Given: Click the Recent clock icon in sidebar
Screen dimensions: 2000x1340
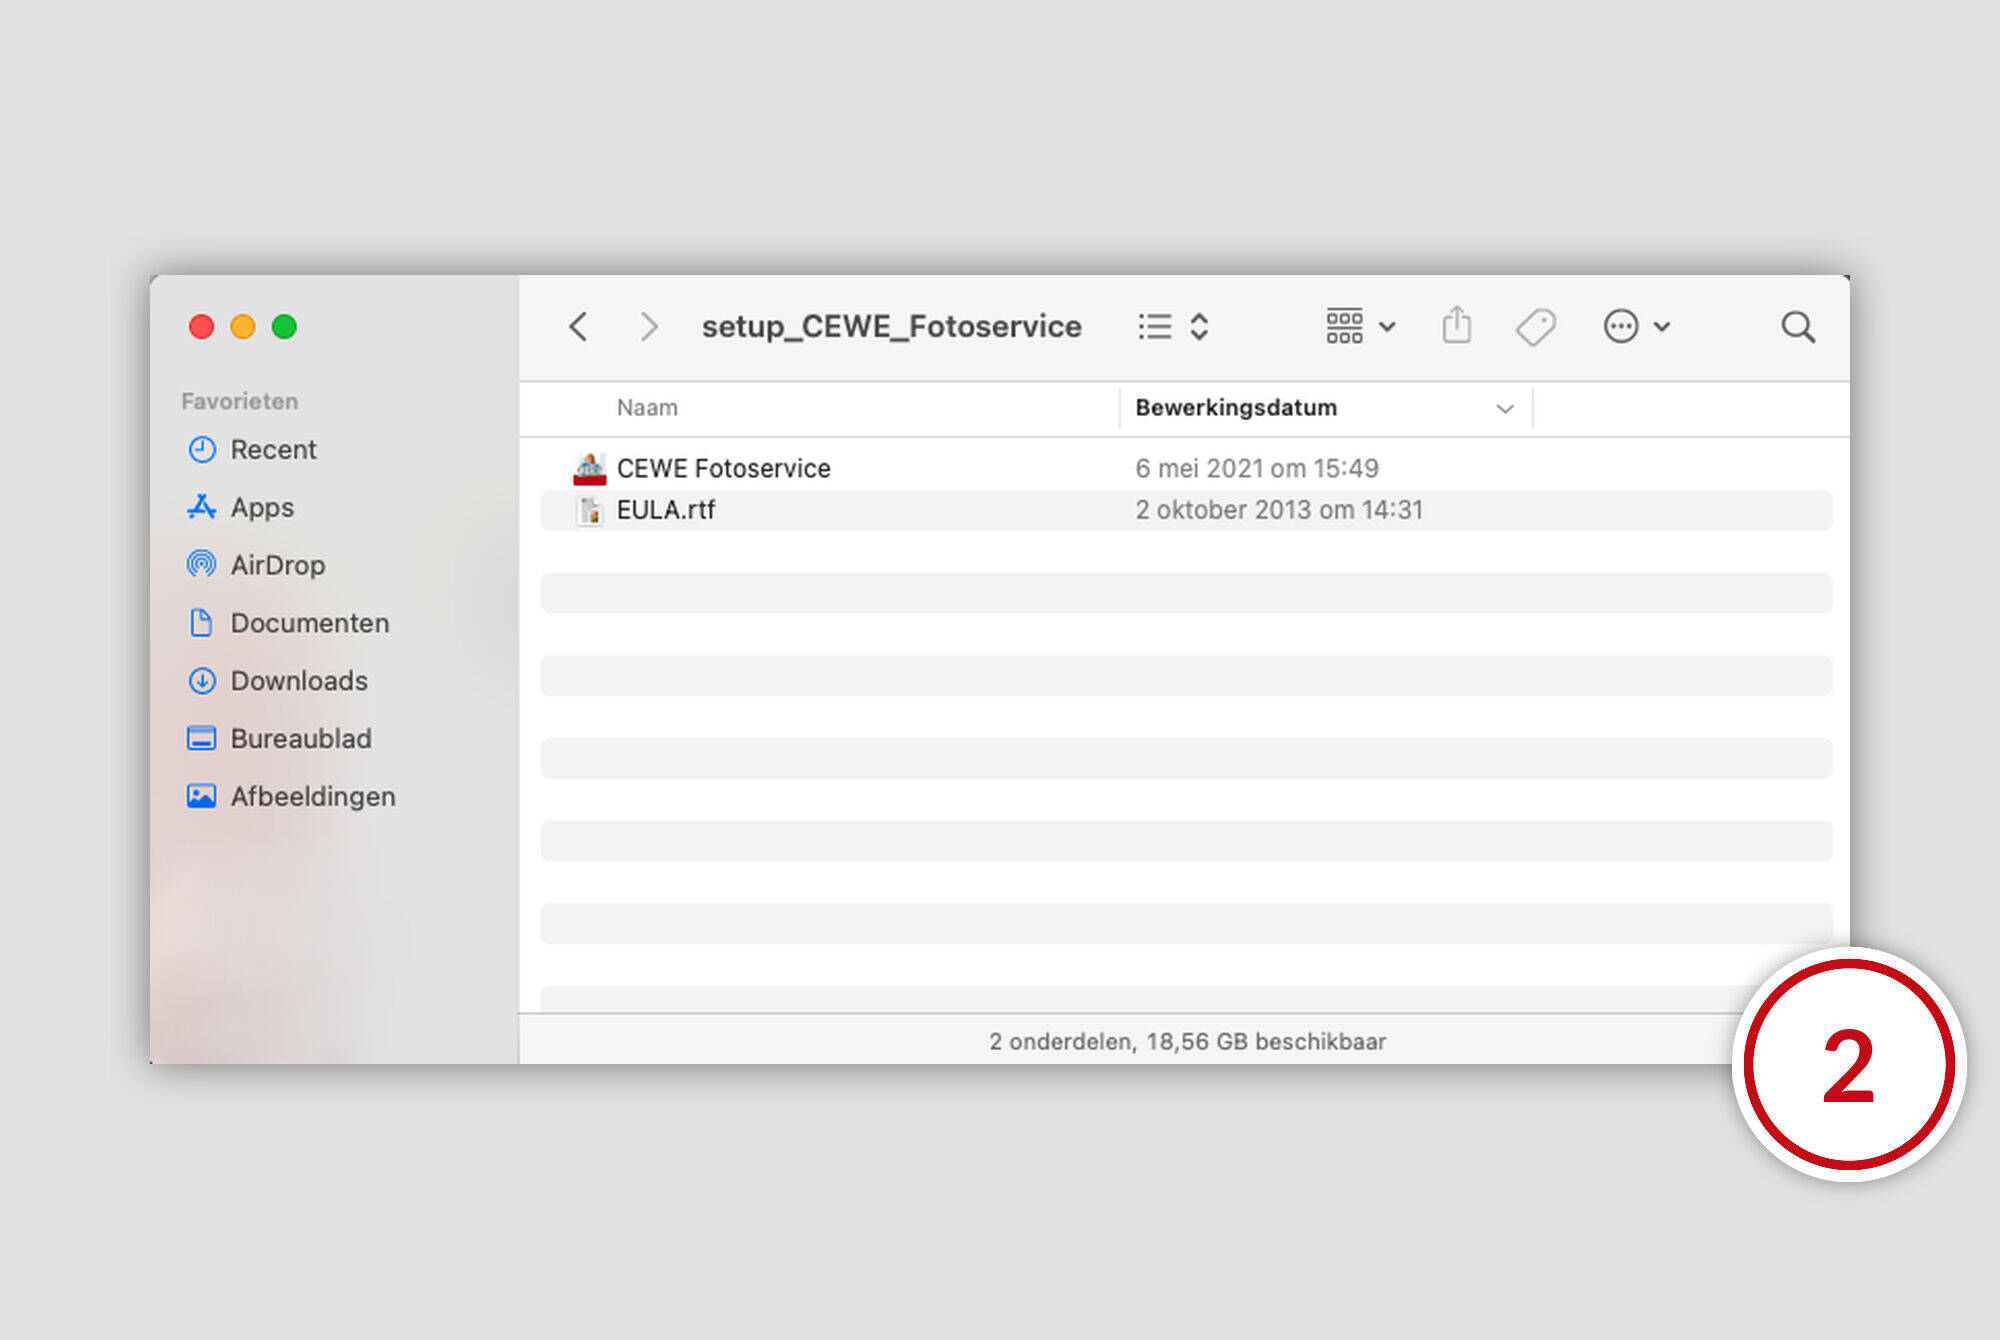Looking at the screenshot, I should point(202,450).
